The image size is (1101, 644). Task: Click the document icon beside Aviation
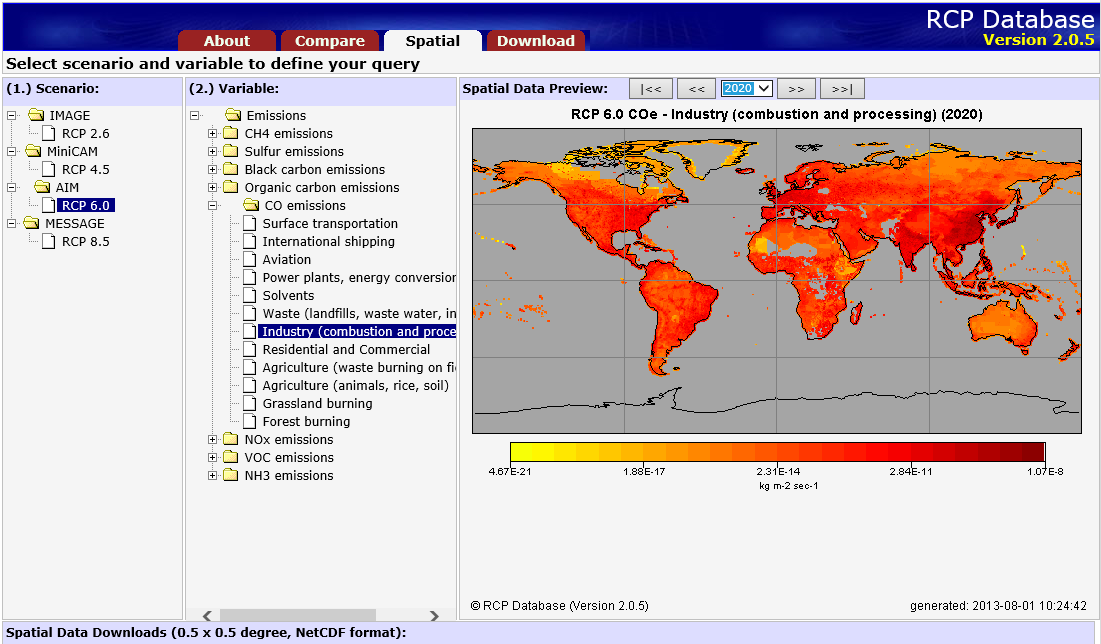[x=249, y=259]
